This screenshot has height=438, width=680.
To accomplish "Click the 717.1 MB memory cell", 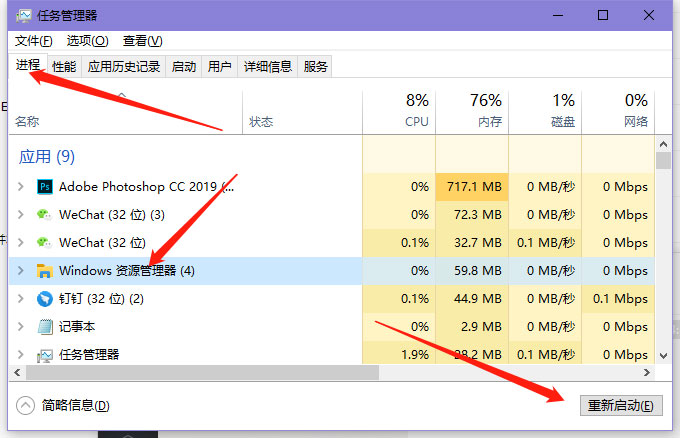I will coord(472,187).
